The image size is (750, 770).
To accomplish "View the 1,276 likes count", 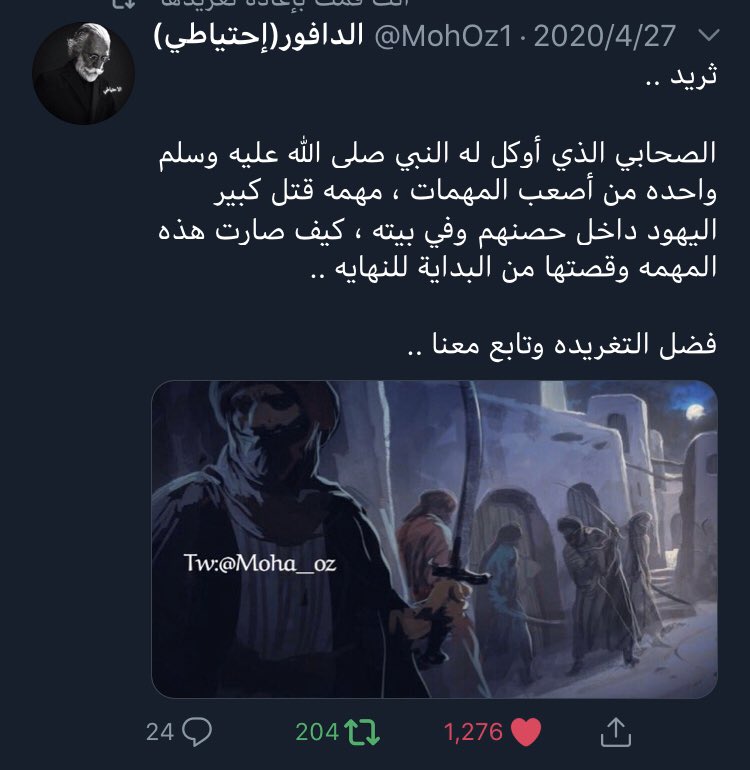I will pyautogui.click(x=473, y=732).
